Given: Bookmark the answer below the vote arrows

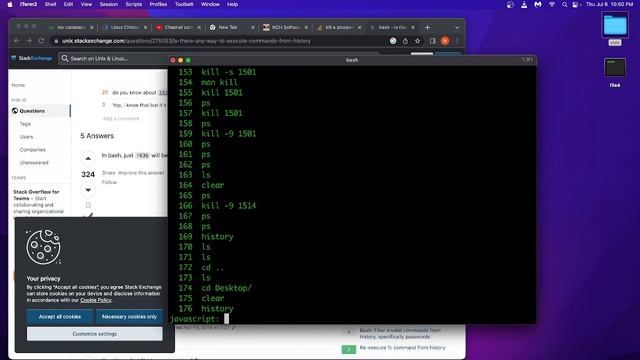Looking at the screenshot, I should click(x=88, y=205).
